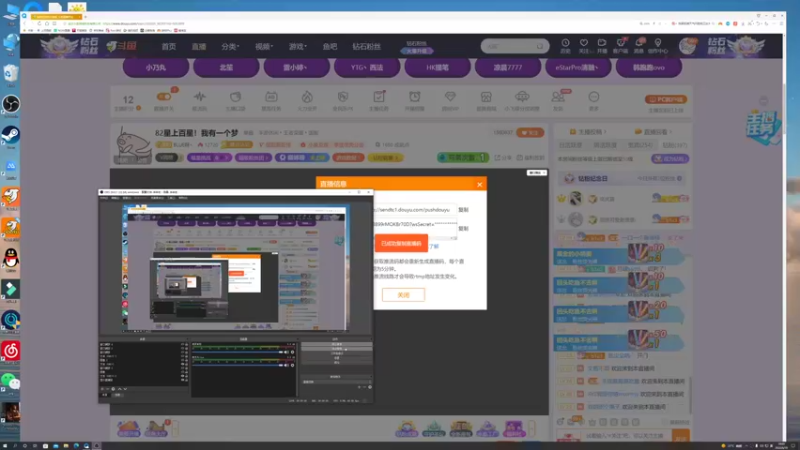The image size is (800, 450).
Task: Open the shop store icon in toolbar
Action: coord(486,97)
